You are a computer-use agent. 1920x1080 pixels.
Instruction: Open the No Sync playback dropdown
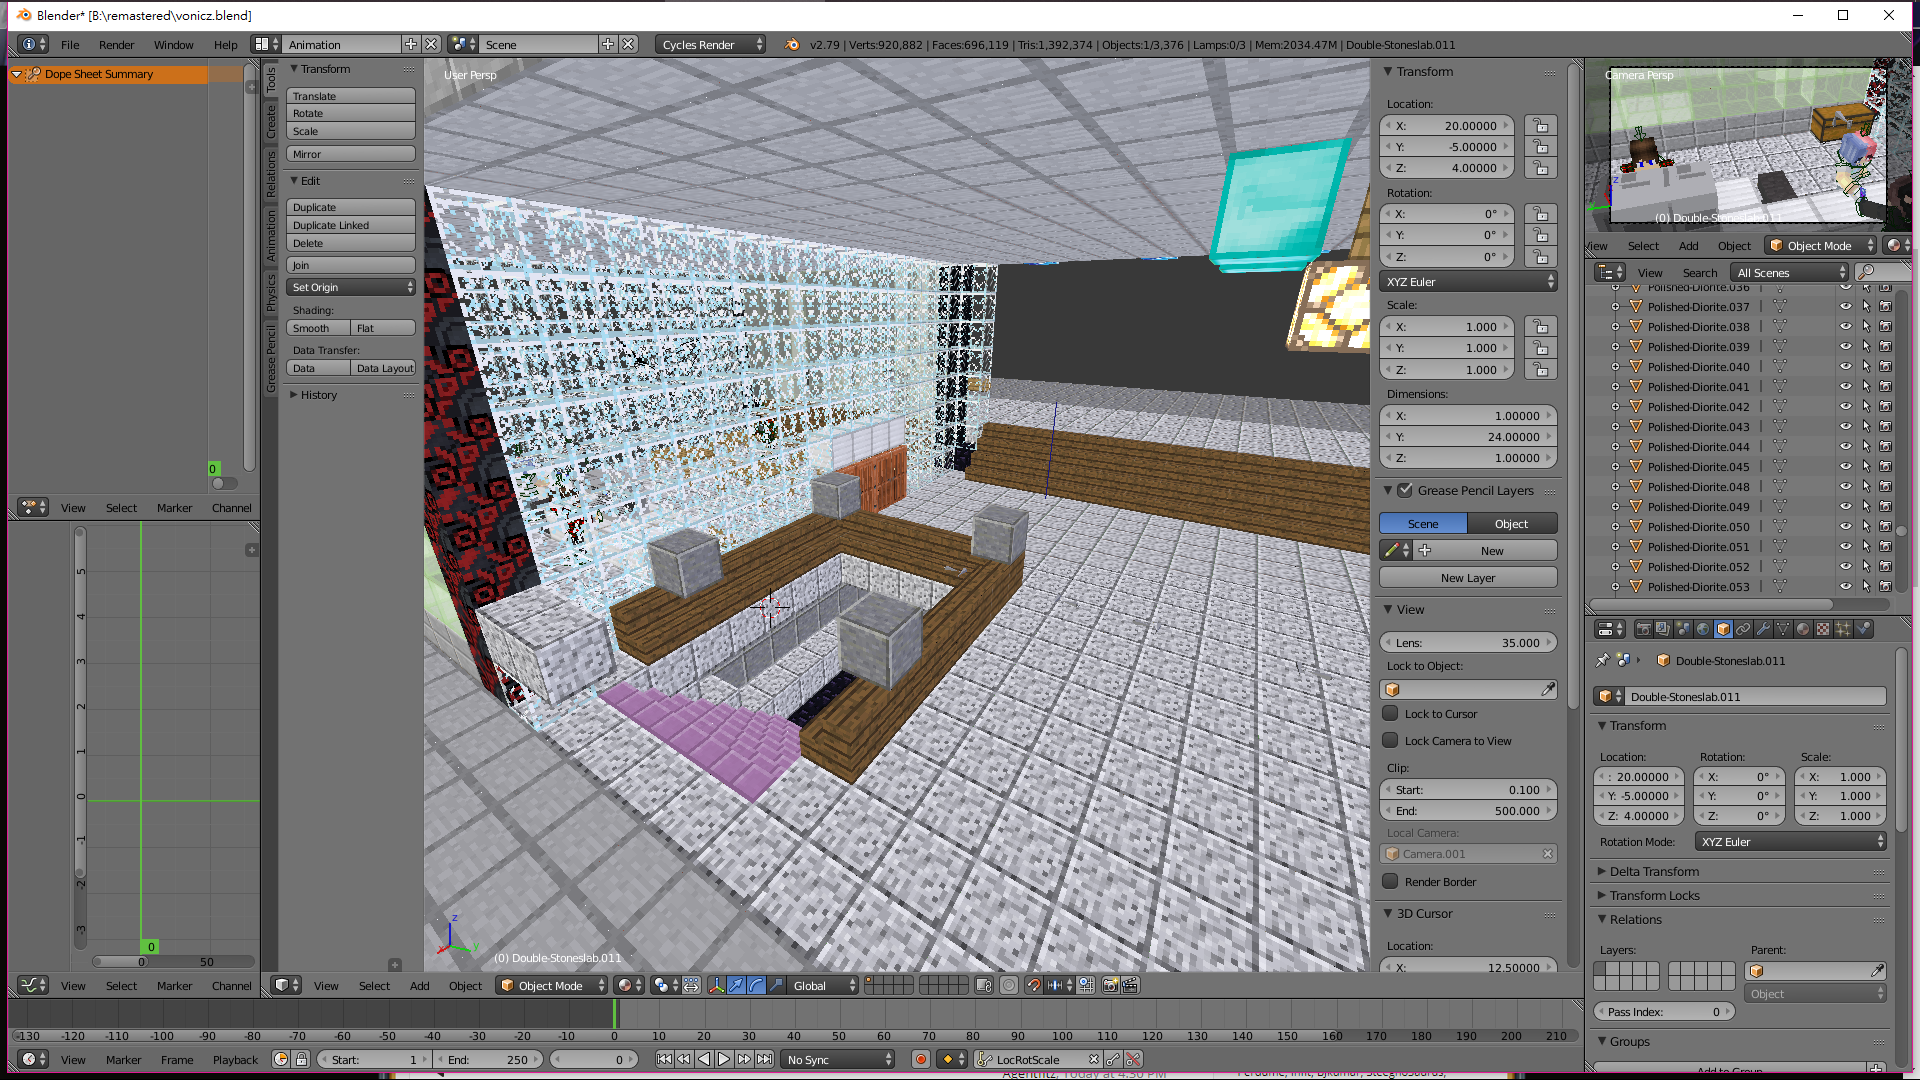pyautogui.click(x=839, y=1059)
